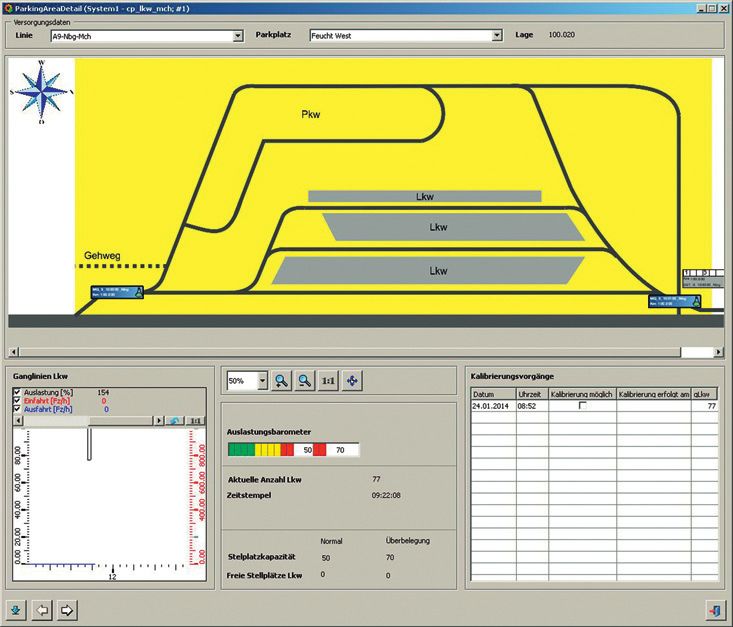733x627 pixels.
Task: Click the exit door icon
Action: 713,609
